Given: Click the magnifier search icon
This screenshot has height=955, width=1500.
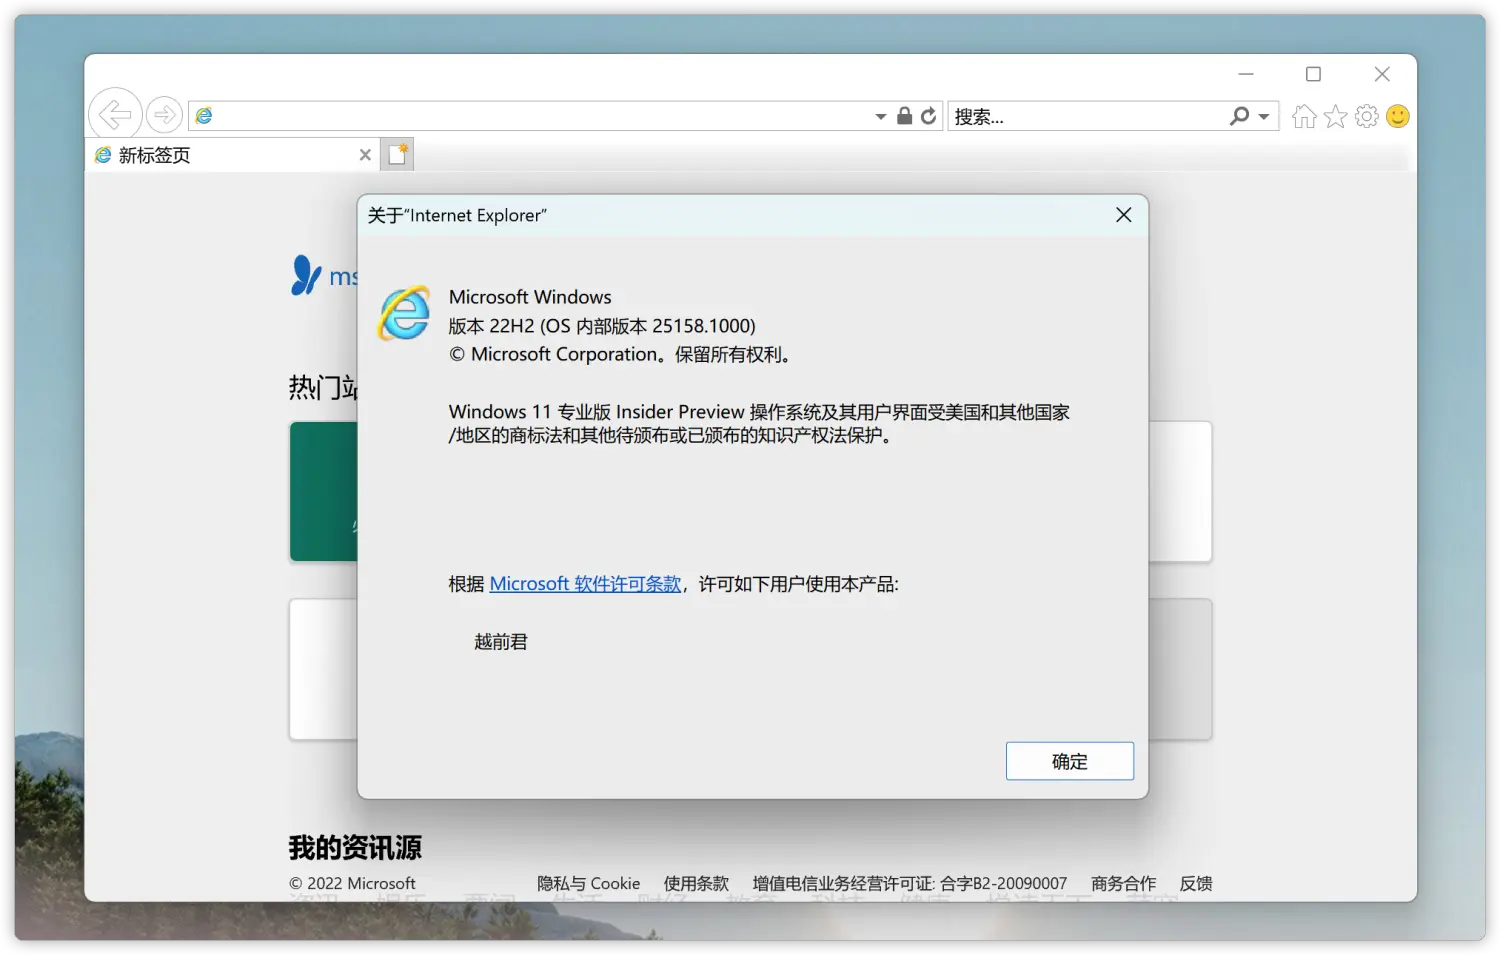Looking at the screenshot, I should 1240,116.
